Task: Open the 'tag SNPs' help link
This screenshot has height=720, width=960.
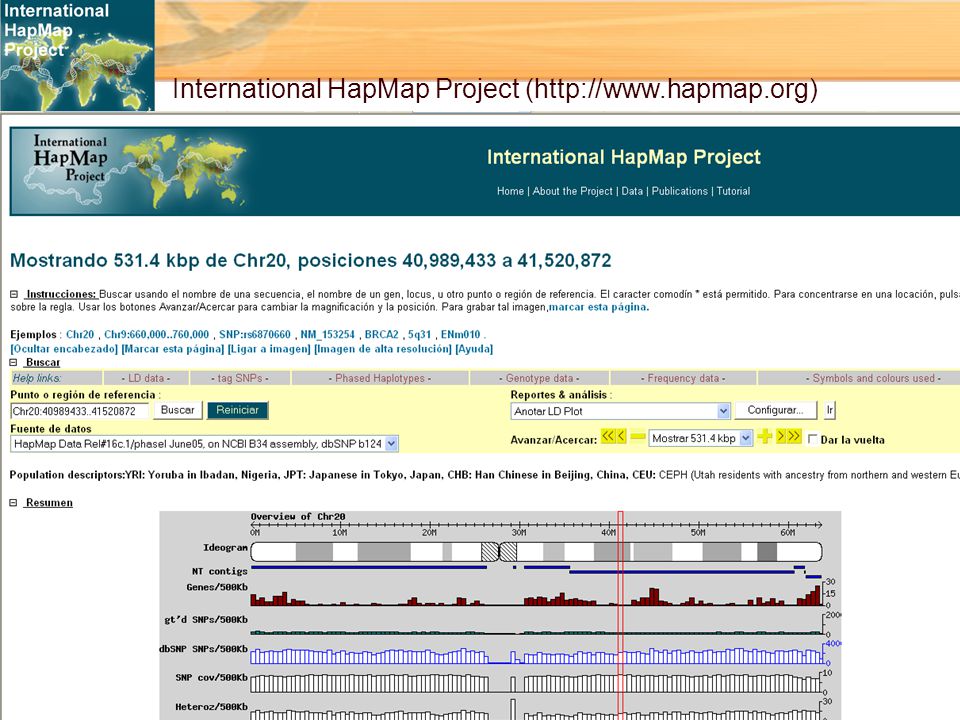Action: pyautogui.click(x=239, y=378)
